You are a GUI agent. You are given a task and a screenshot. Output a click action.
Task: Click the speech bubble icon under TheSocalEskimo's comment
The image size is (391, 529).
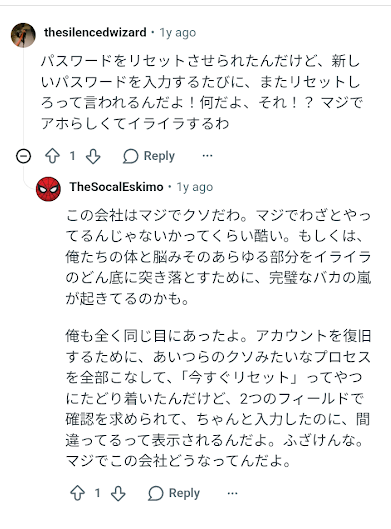point(156,493)
